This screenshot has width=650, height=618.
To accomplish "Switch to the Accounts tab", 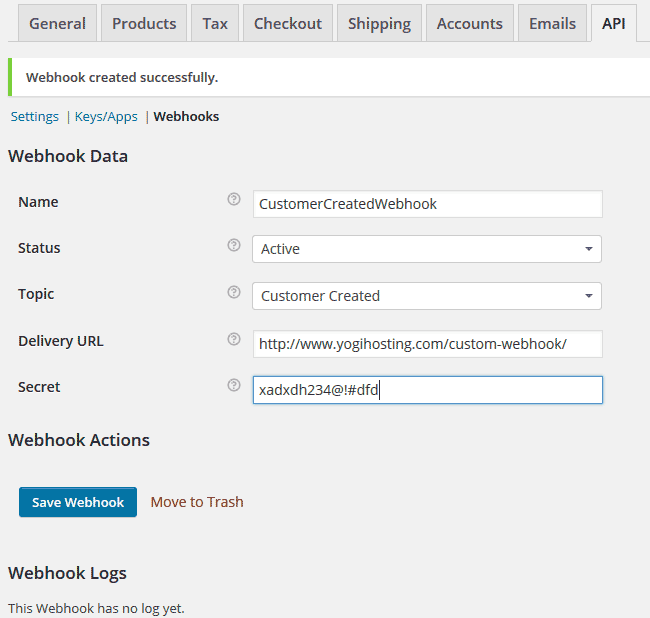I will pos(470,23).
